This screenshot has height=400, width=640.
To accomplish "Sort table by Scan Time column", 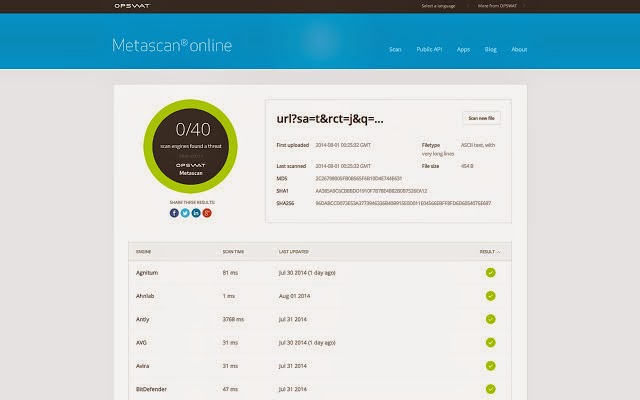I will click(x=233, y=252).
